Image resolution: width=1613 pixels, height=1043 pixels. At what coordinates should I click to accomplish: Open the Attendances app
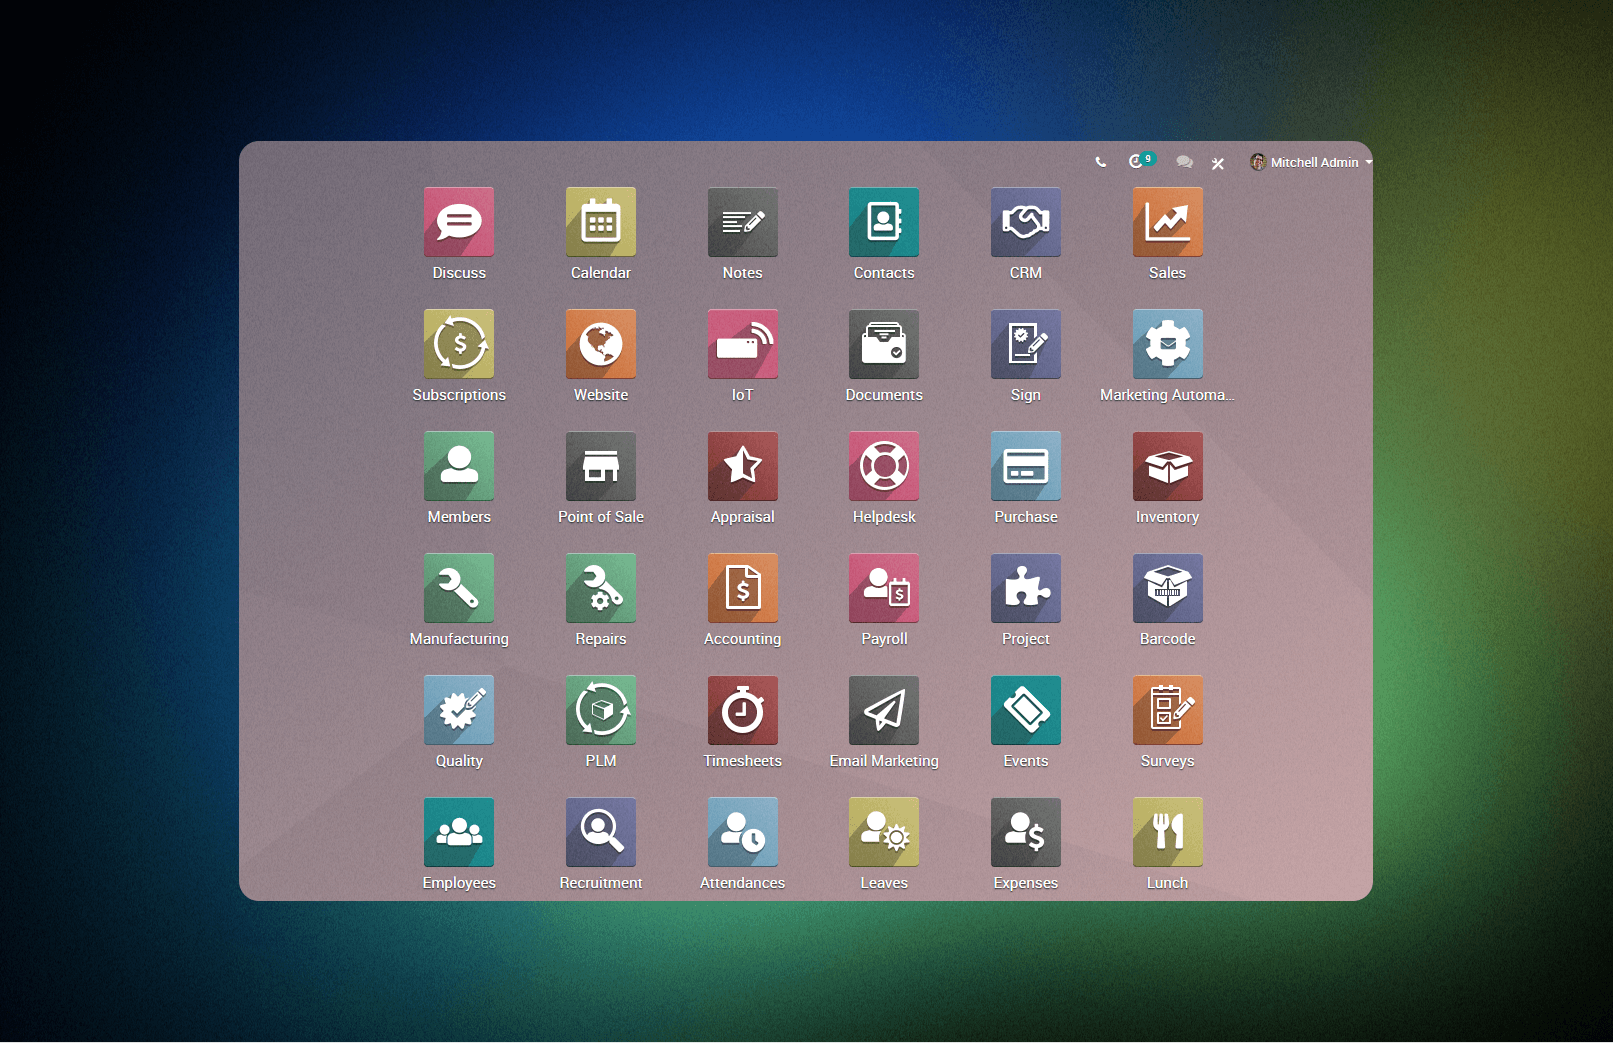click(743, 832)
